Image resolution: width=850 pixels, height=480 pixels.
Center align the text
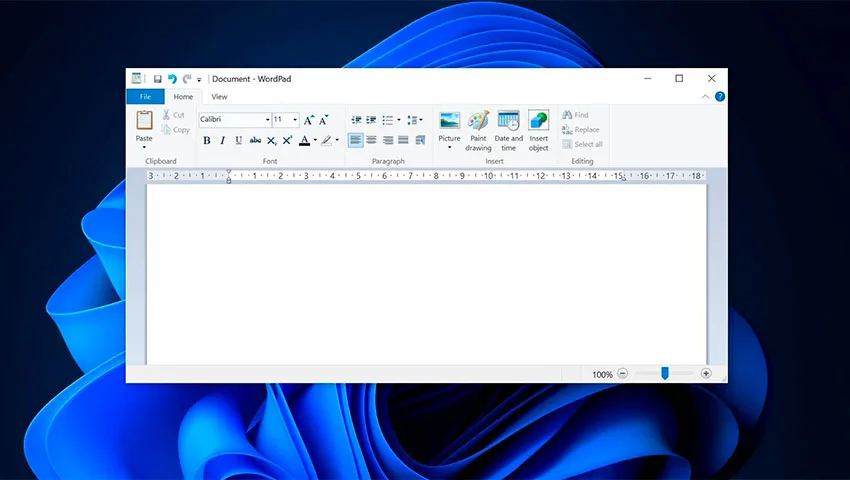pyautogui.click(x=371, y=140)
